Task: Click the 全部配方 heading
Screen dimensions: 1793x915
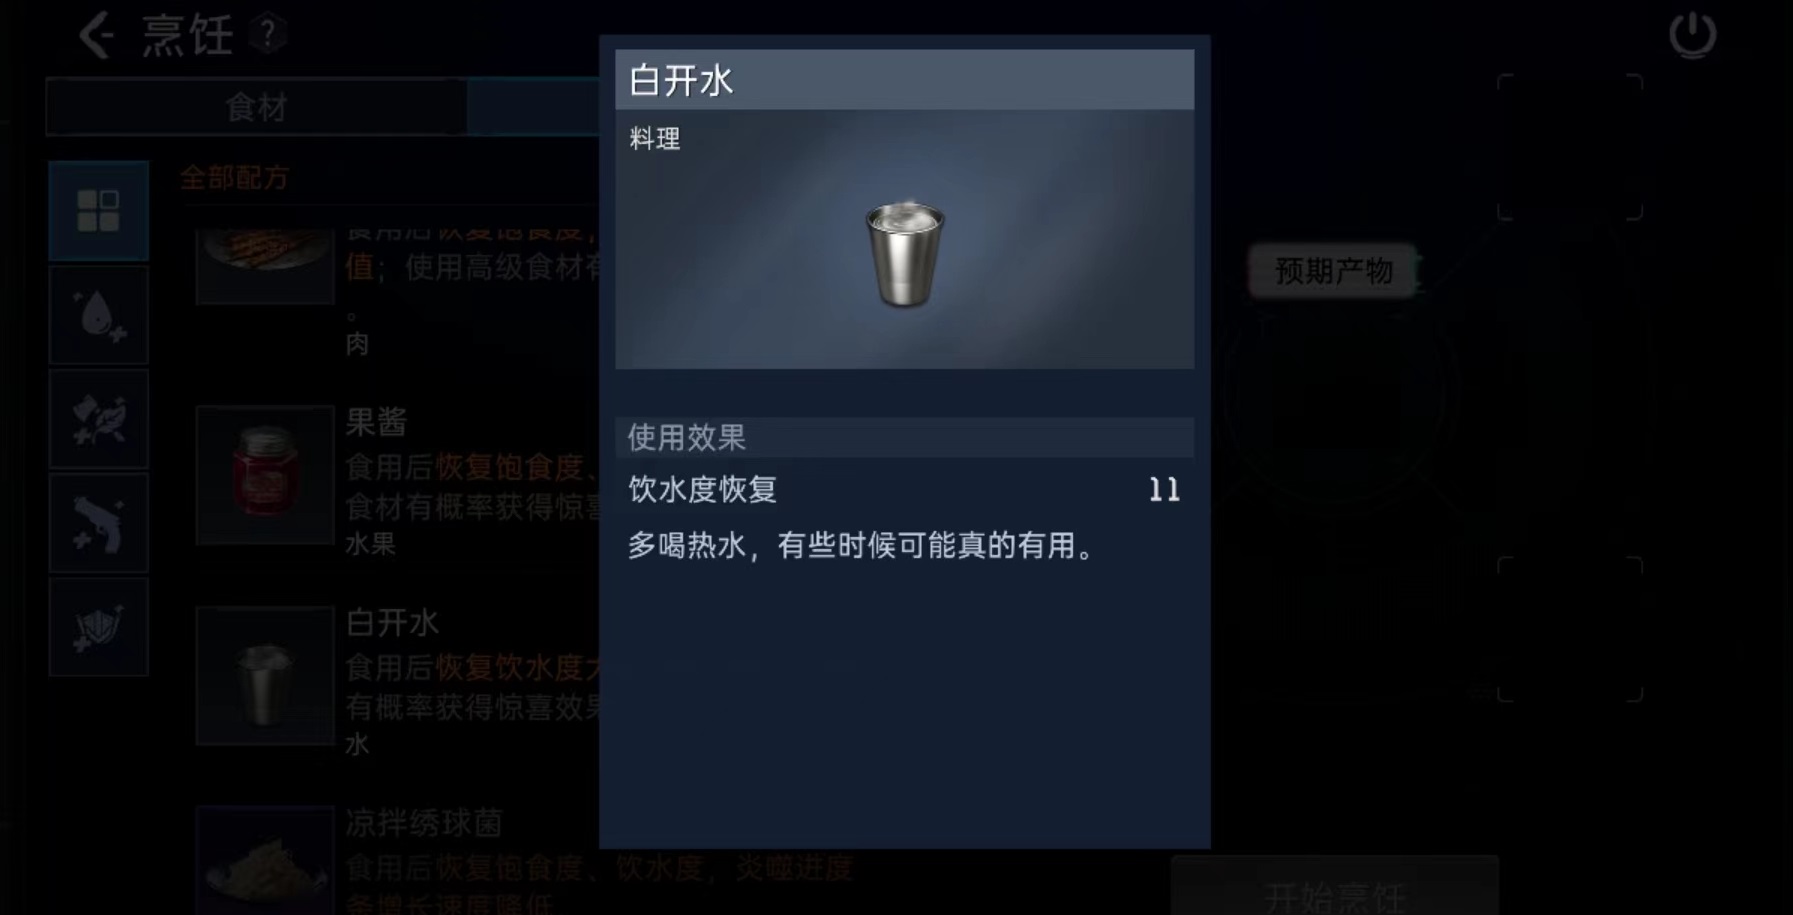Action: [x=235, y=178]
